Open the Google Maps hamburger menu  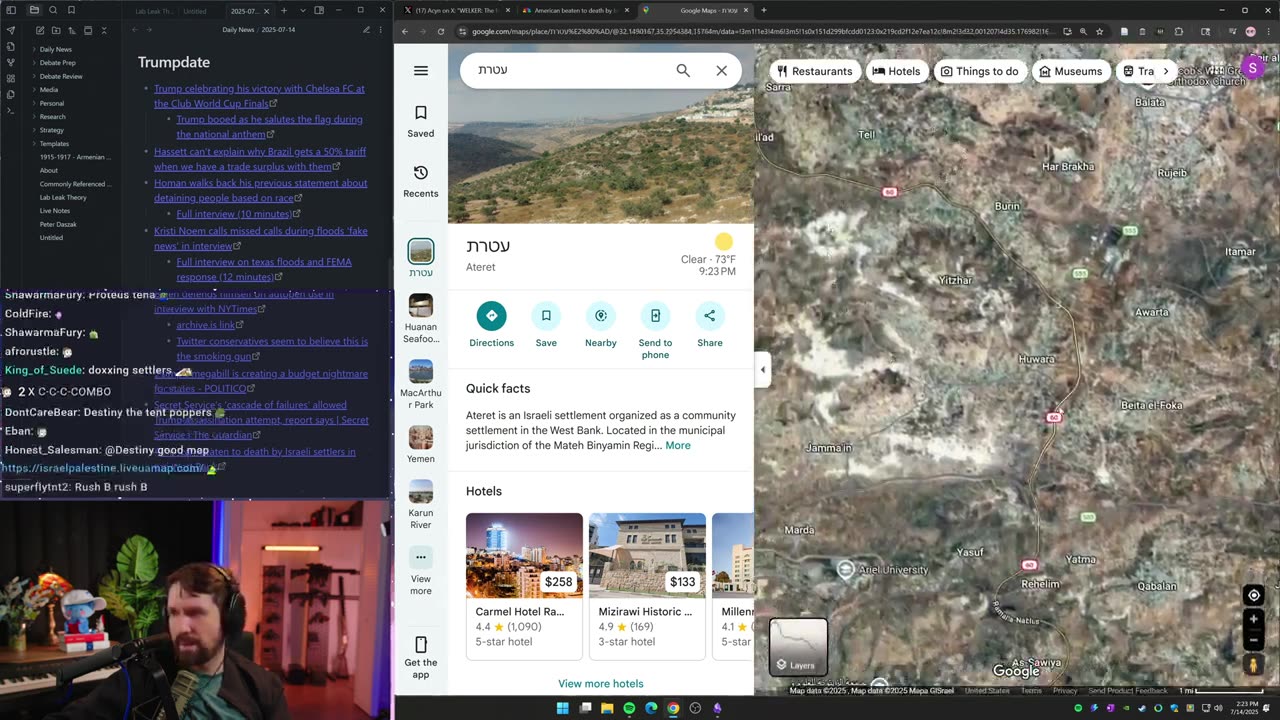pyautogui.click(x=421, y=71)
